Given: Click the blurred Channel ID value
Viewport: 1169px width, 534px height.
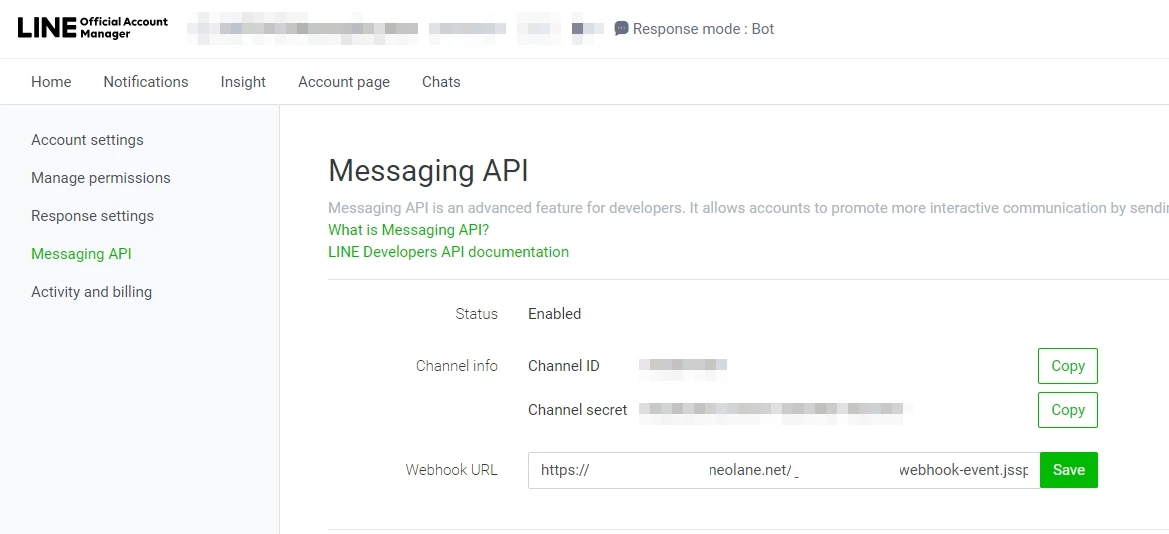Looking at the screenshot, I should (x=683, y=365).
